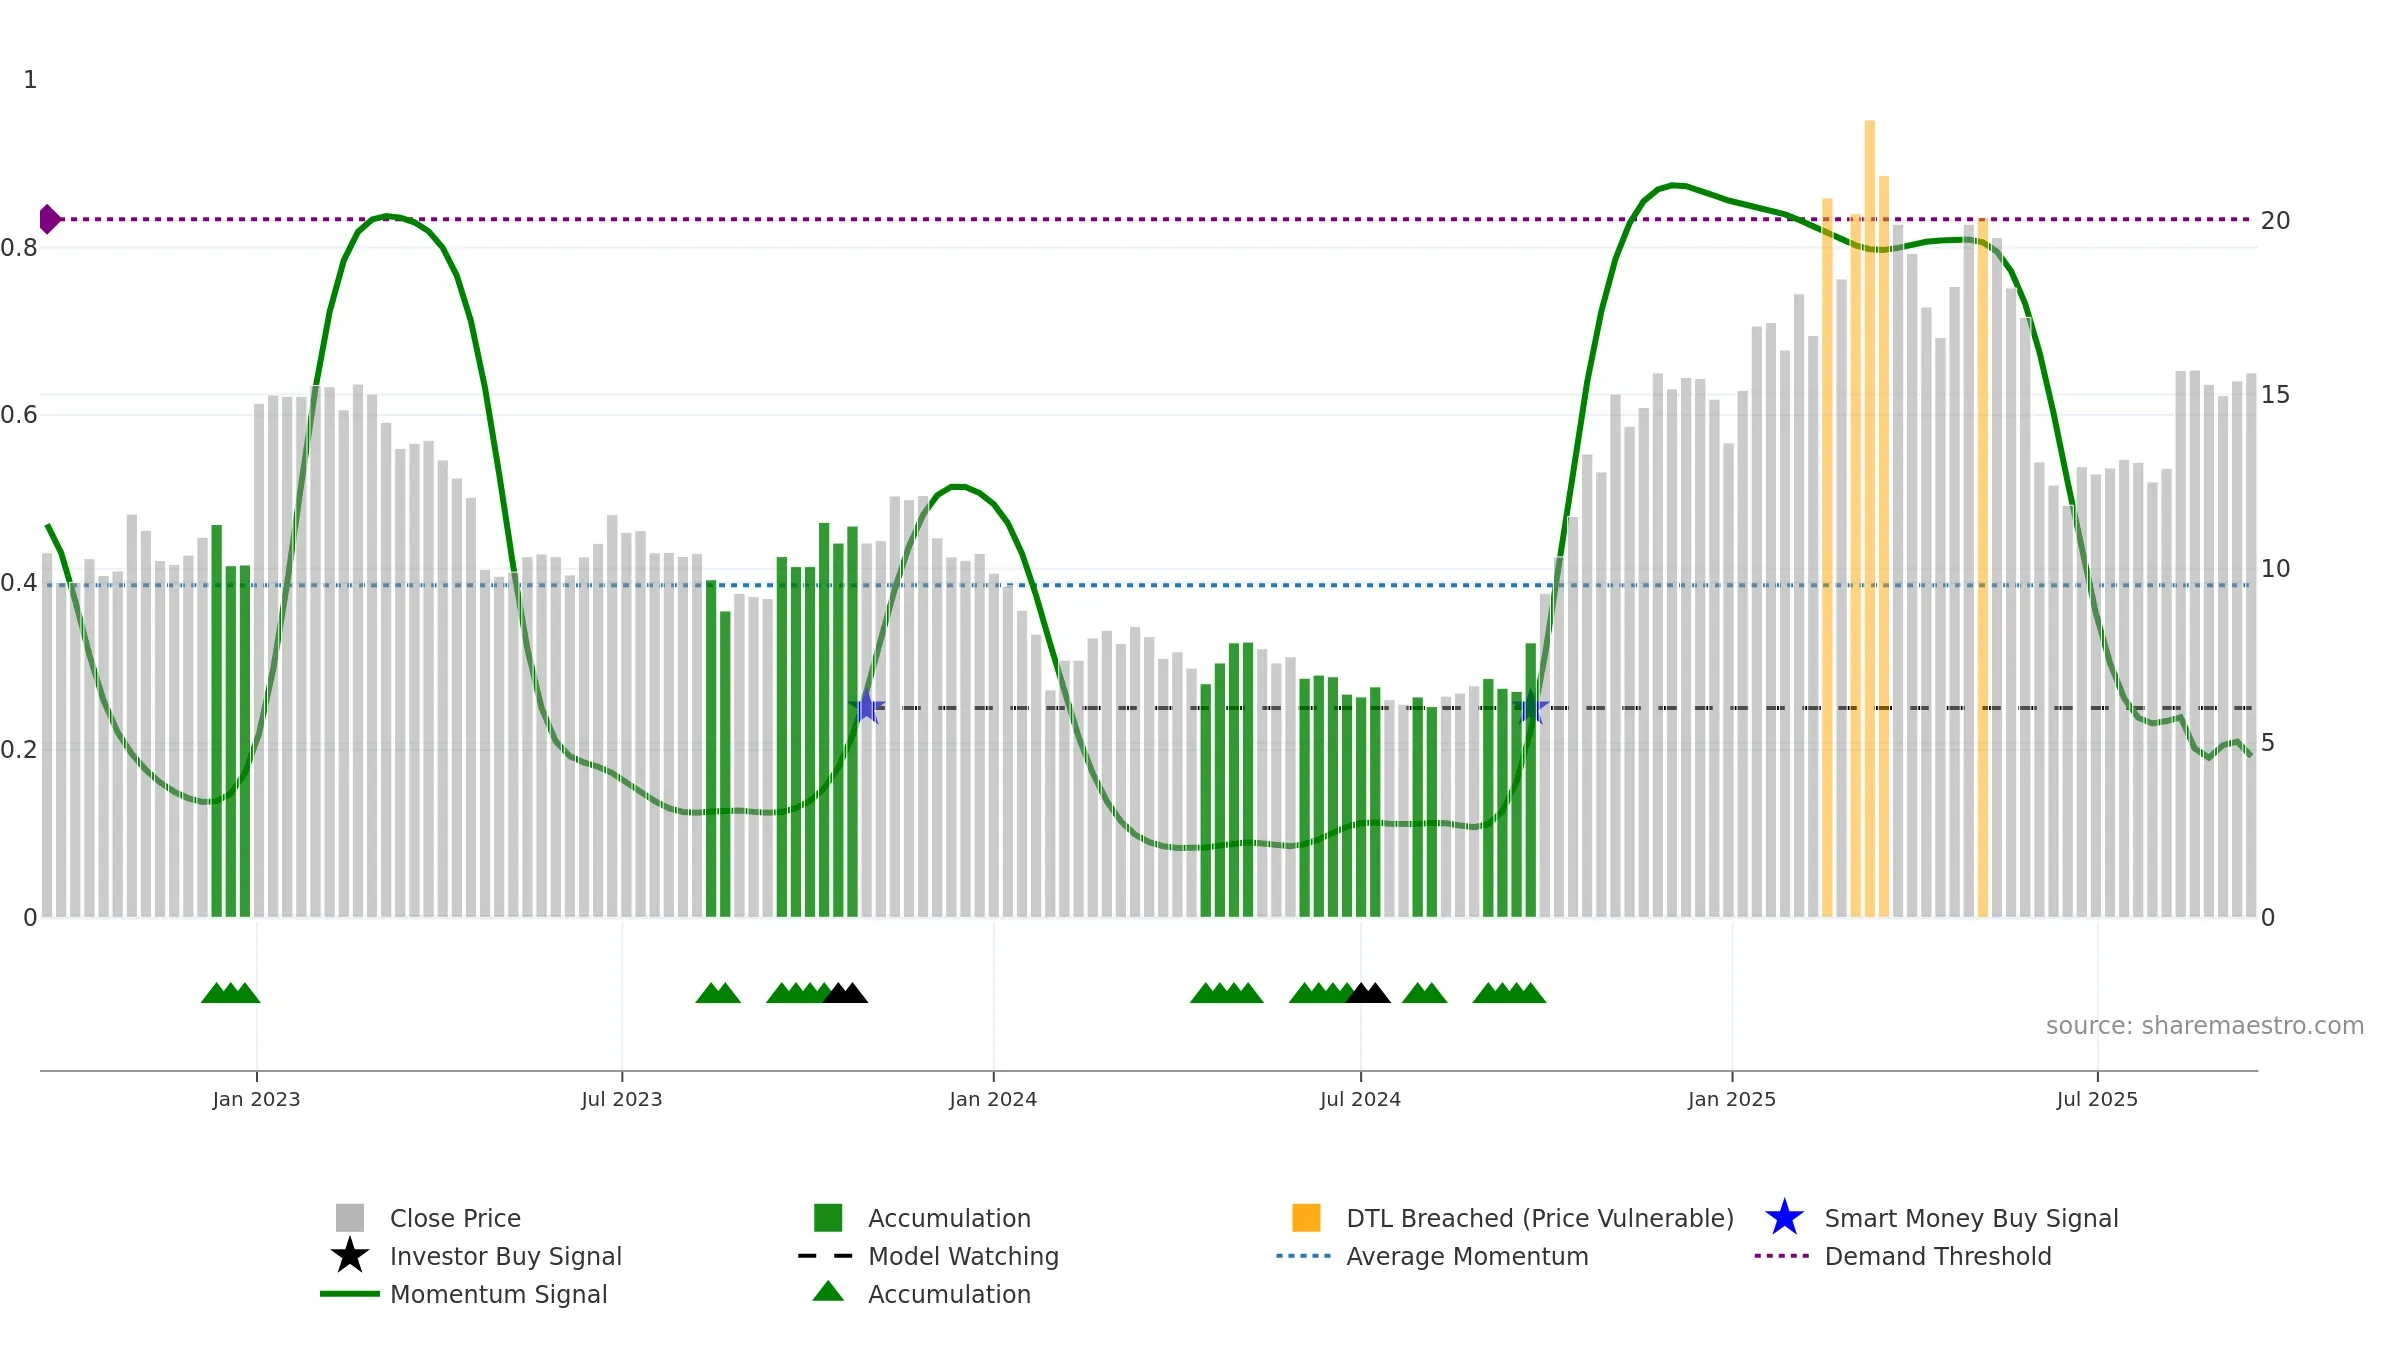Screen dimensions: 2400x1350
Task: Click the black triangles before Jul 2024
Action: [1368, 992]
